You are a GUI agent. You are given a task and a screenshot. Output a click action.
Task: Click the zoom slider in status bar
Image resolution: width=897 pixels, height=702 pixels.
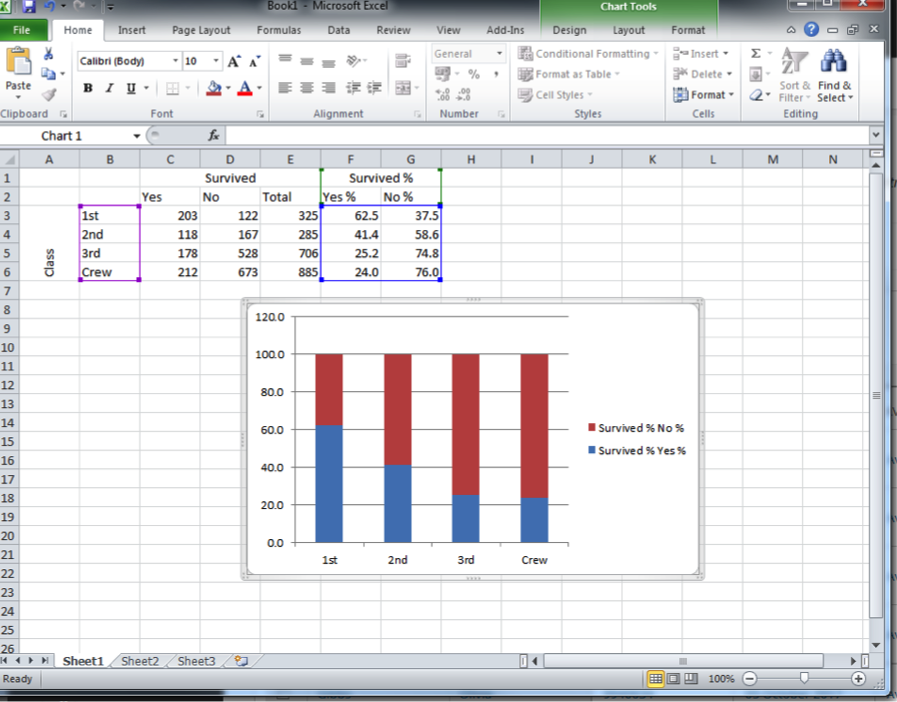(x=804, y=678)
